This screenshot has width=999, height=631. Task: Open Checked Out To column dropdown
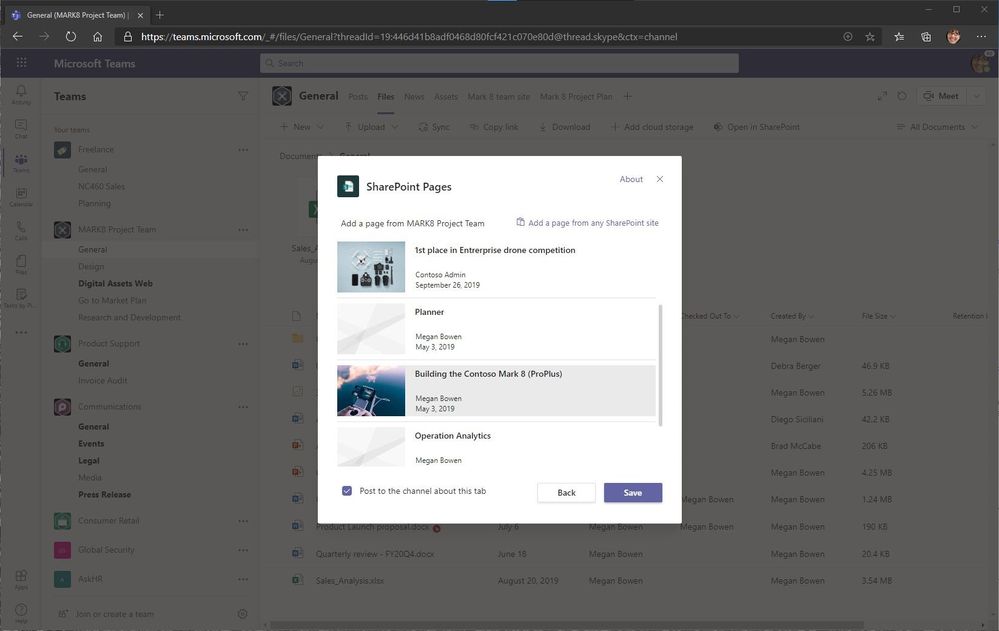point(710,316)
